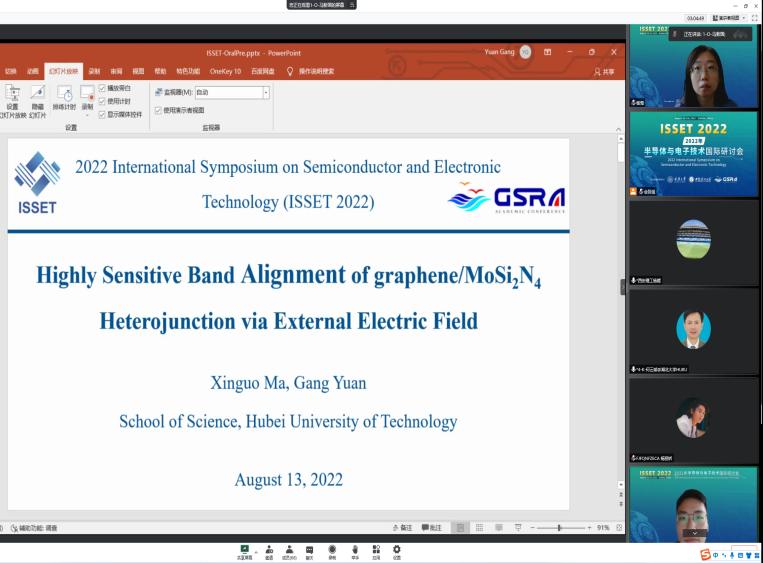Expand the speaker view dropdown at top right
763x563 pixels.
coord(728,18)
